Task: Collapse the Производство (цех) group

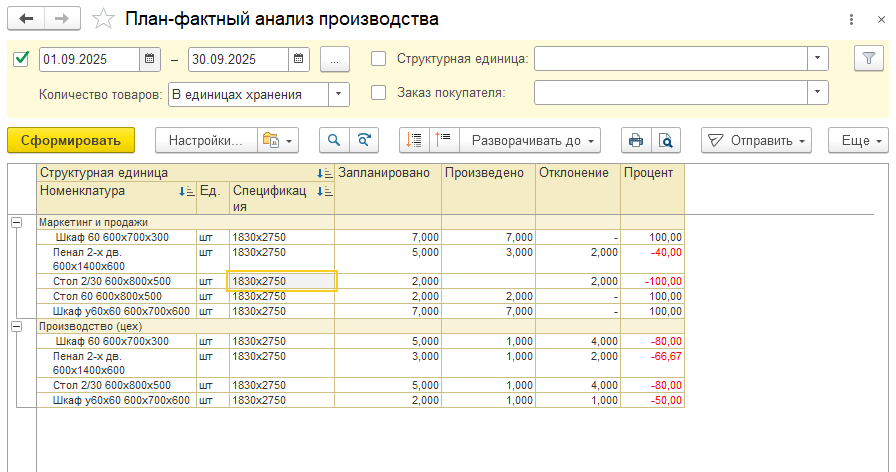Action: [16, 326]
